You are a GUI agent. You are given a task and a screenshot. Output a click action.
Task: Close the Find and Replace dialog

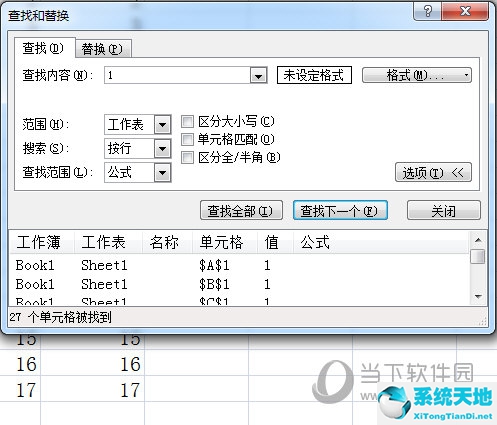[465, 12]
